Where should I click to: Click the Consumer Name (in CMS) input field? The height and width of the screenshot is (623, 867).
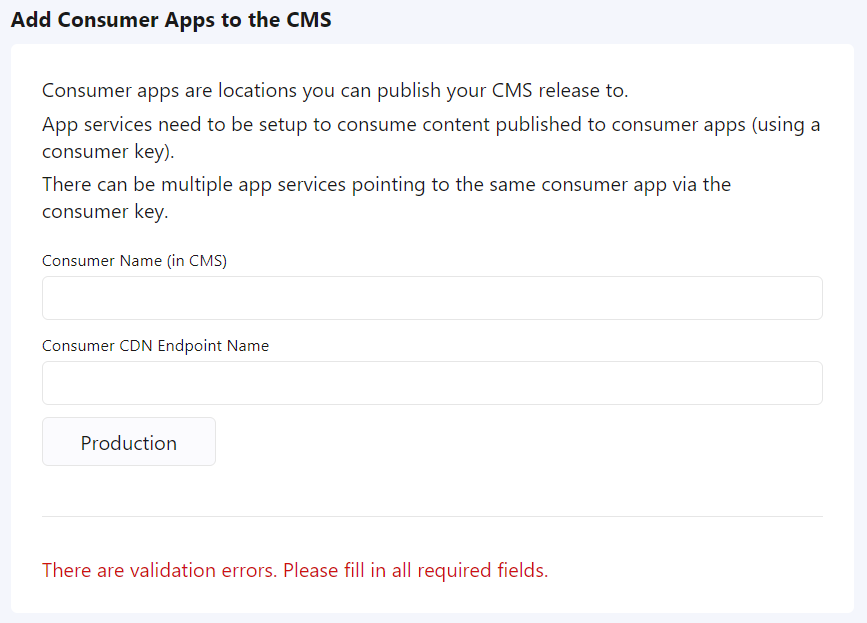coord(432,298)
